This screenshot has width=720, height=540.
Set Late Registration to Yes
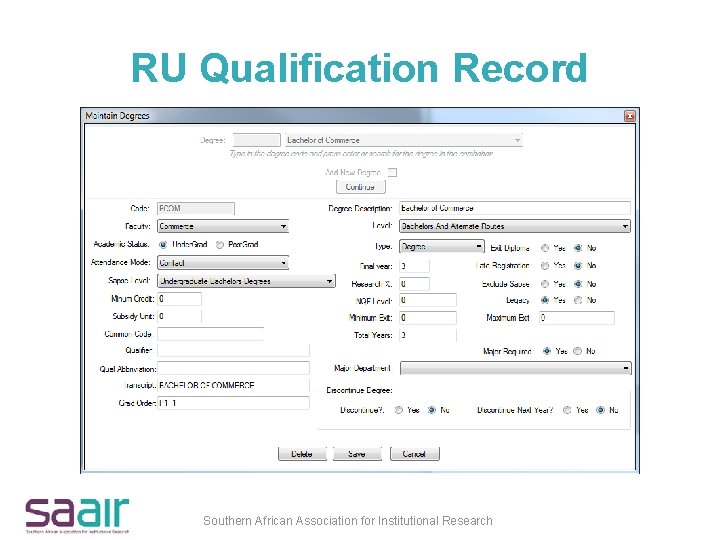(x=545, y=266)
